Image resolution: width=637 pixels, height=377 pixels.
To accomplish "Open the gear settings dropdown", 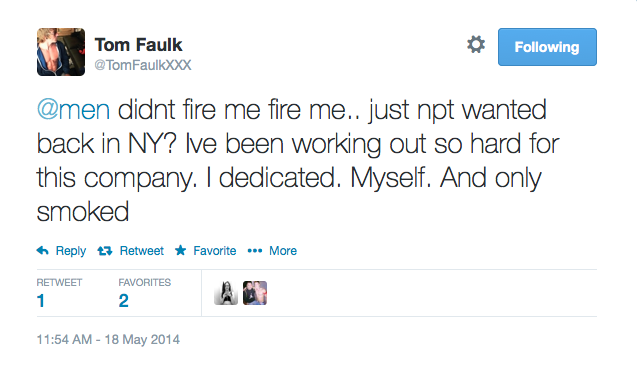I will pyautogui.click(x=476, y=44).
